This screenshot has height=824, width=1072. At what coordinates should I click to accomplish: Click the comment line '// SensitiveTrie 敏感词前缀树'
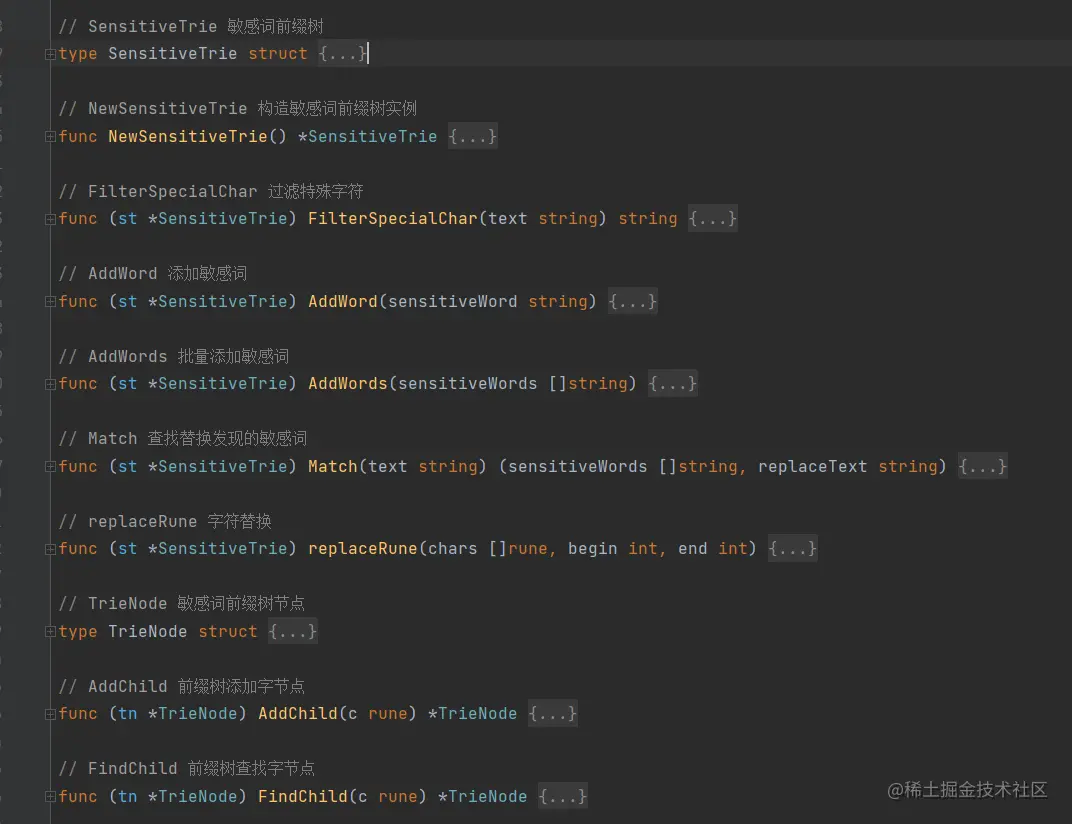(191, 26)
